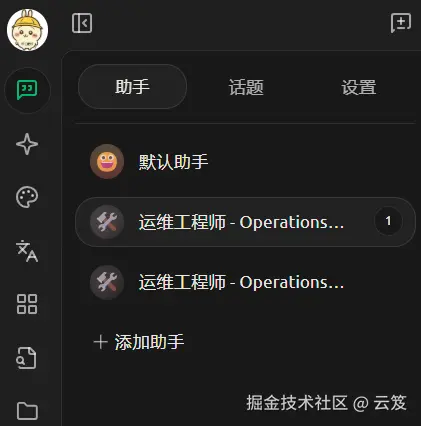
Task: Open the files folder icon
Action: point(27,411)
